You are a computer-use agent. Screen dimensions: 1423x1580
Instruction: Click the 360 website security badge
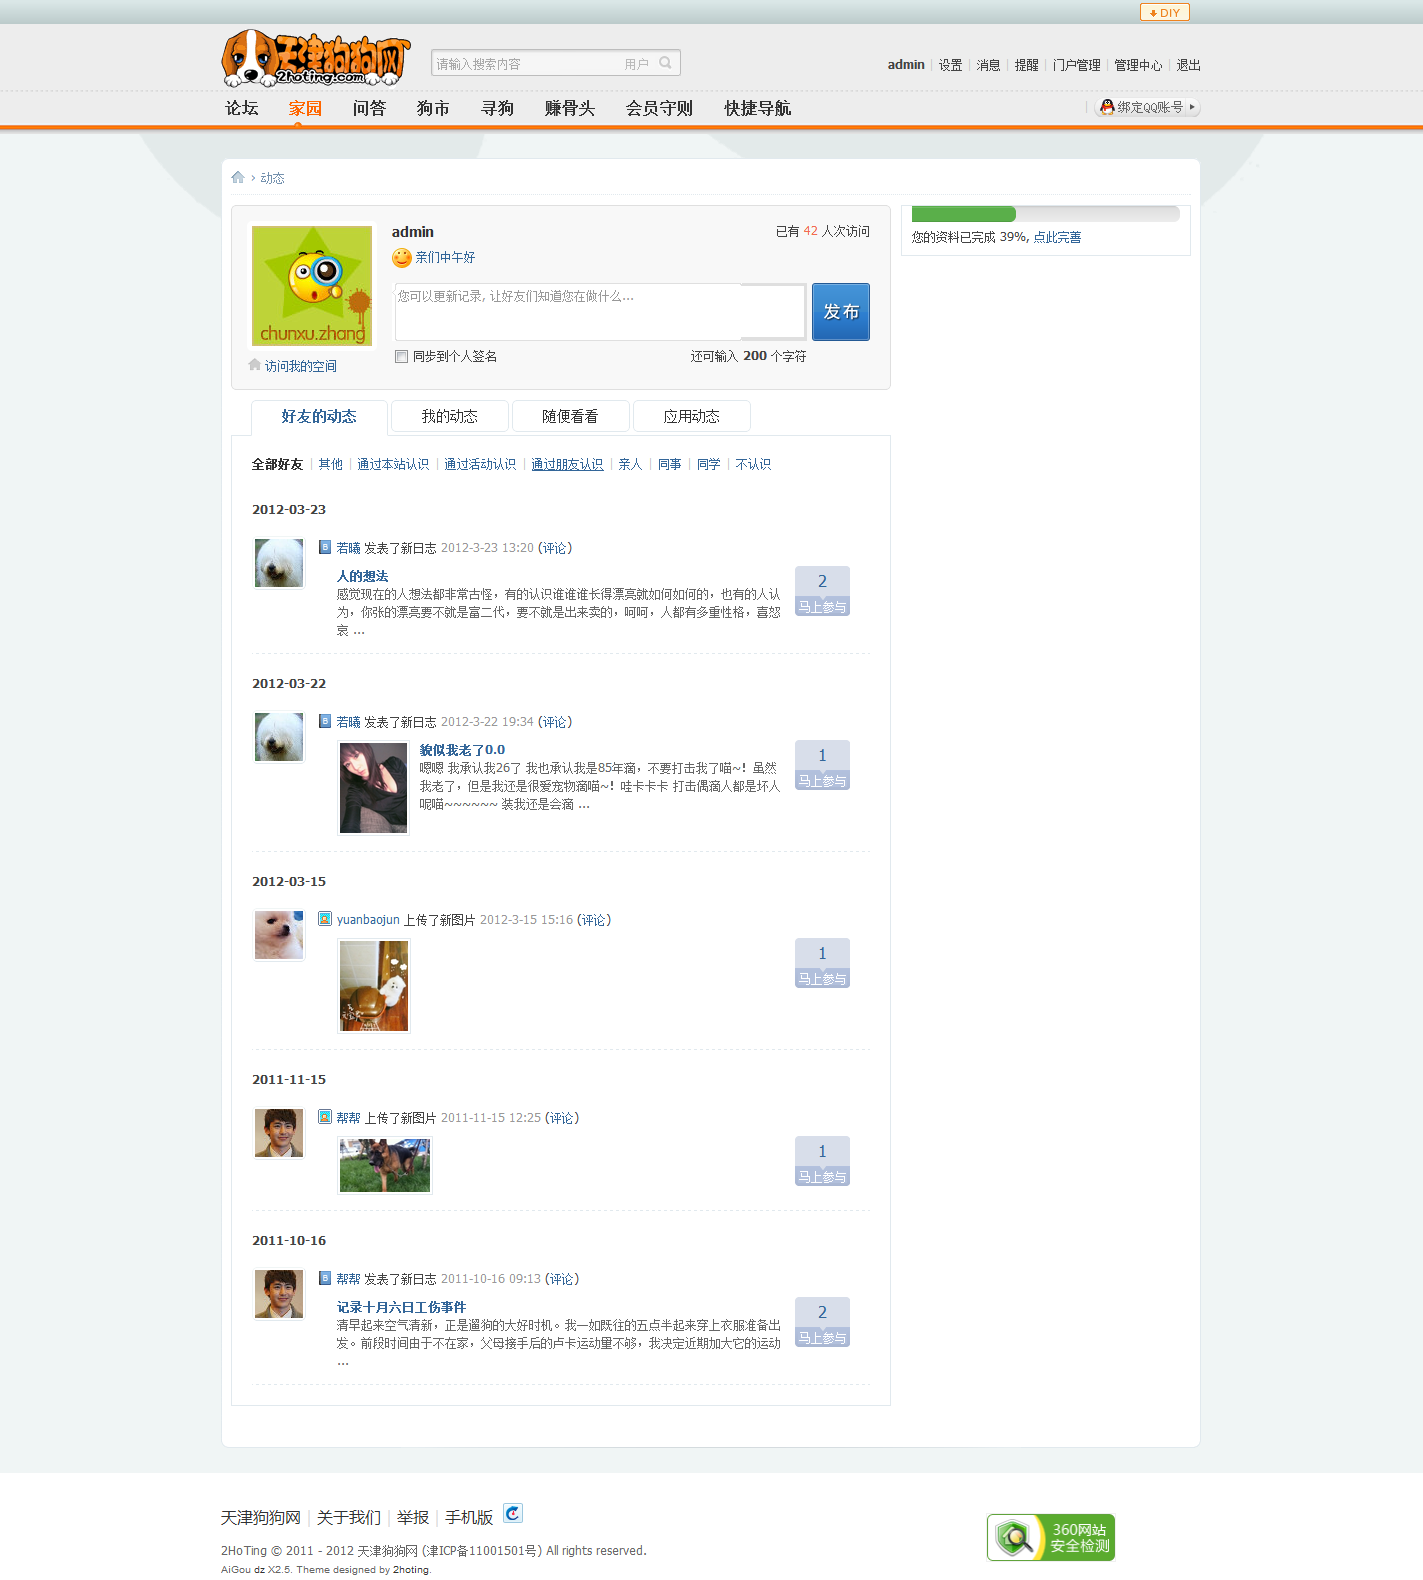pos(1050,1537)
